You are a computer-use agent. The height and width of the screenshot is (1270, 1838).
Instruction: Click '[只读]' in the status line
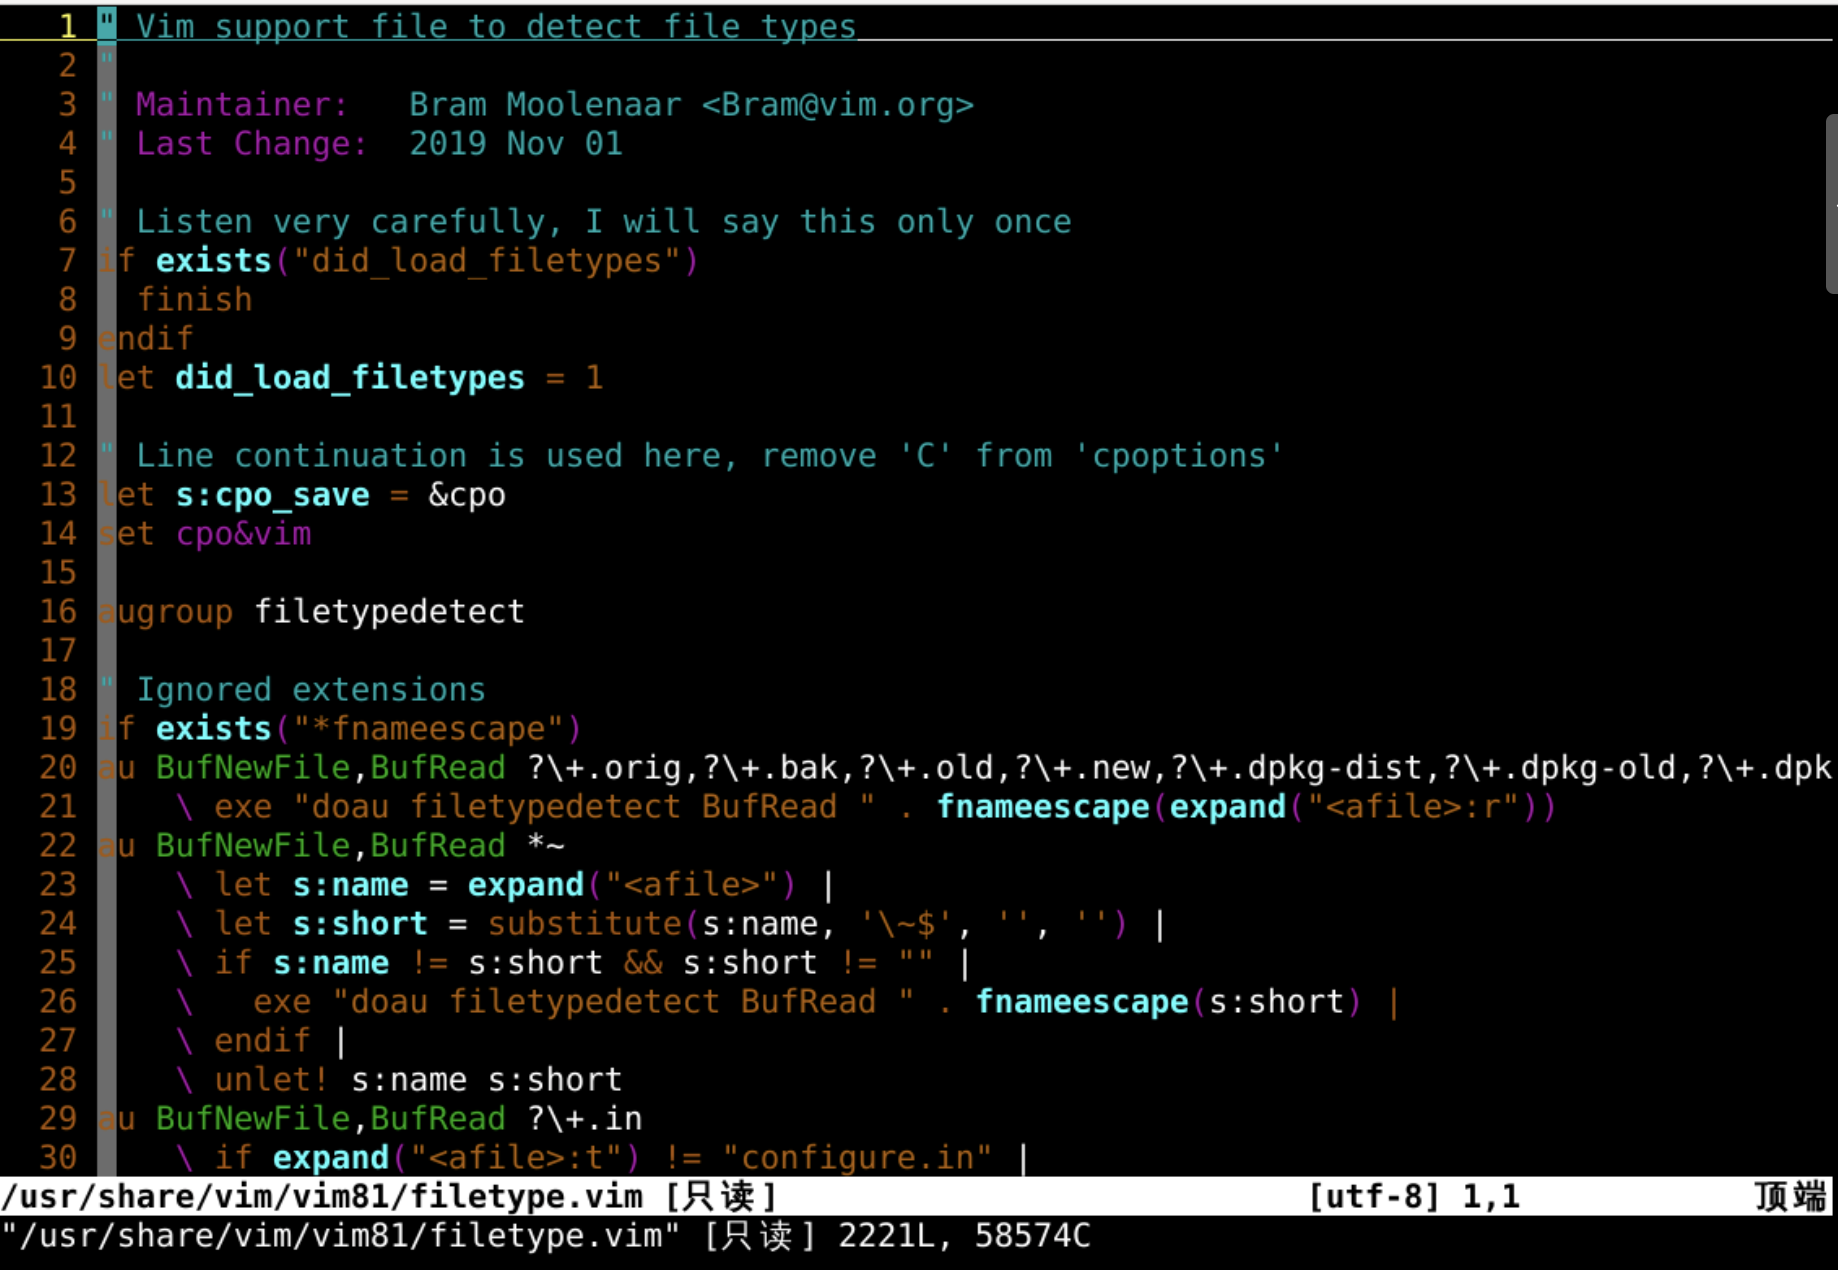point(720,1197)
